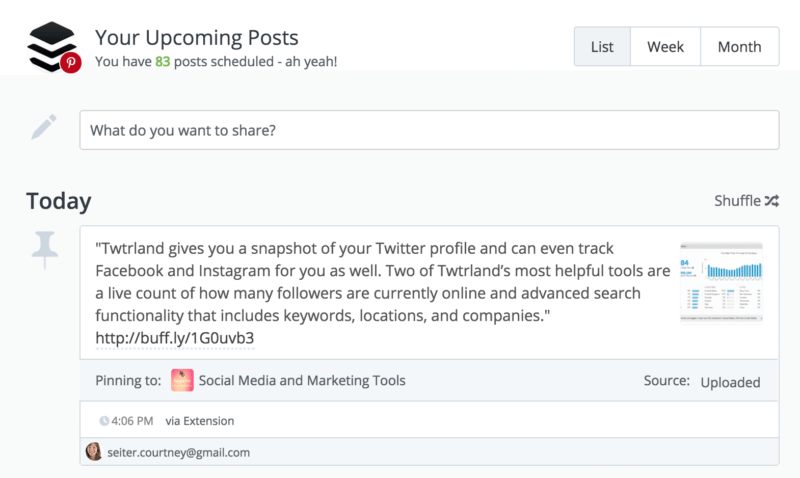Click the Uploaded source label

pos(730,383)
